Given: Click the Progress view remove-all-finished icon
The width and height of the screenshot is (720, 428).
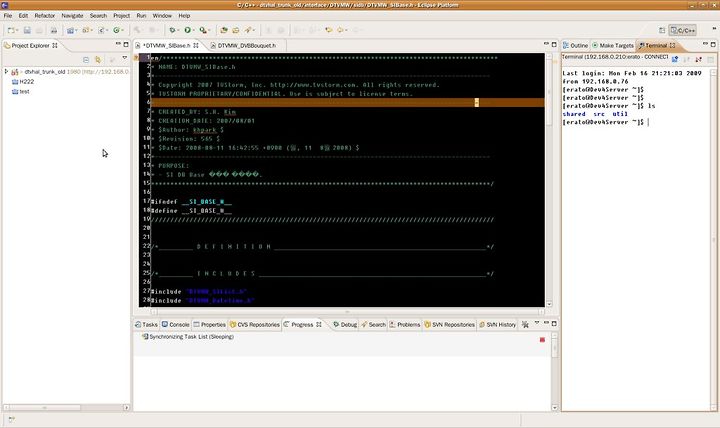Looking at the screenshot, I should click(525, 324).
